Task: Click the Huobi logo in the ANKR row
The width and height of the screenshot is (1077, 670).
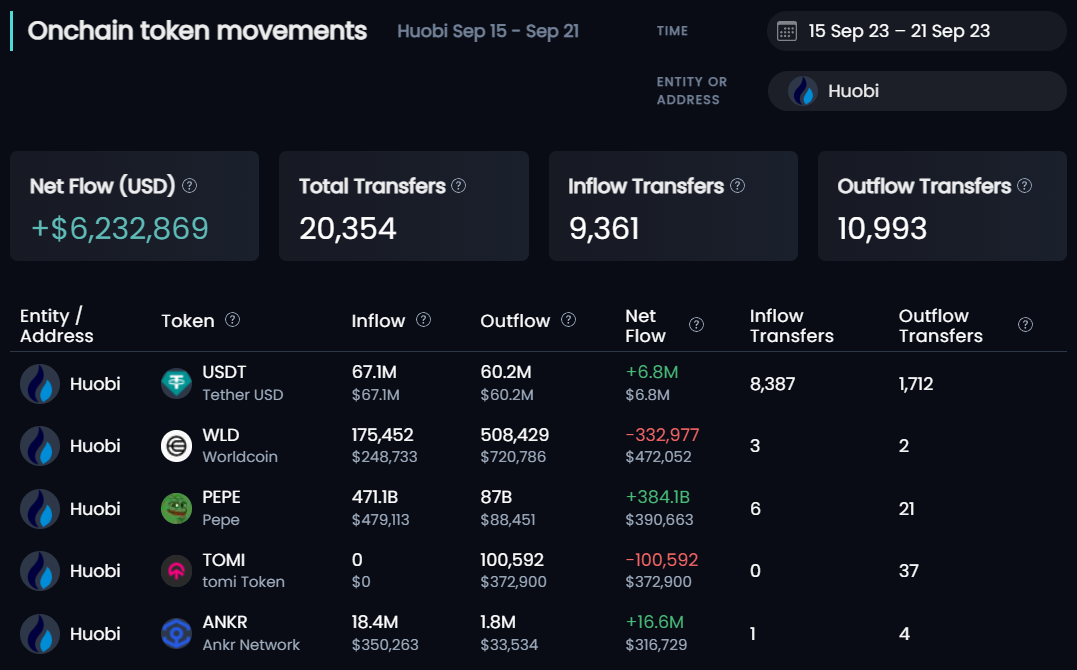Action: tap(40, 634)
